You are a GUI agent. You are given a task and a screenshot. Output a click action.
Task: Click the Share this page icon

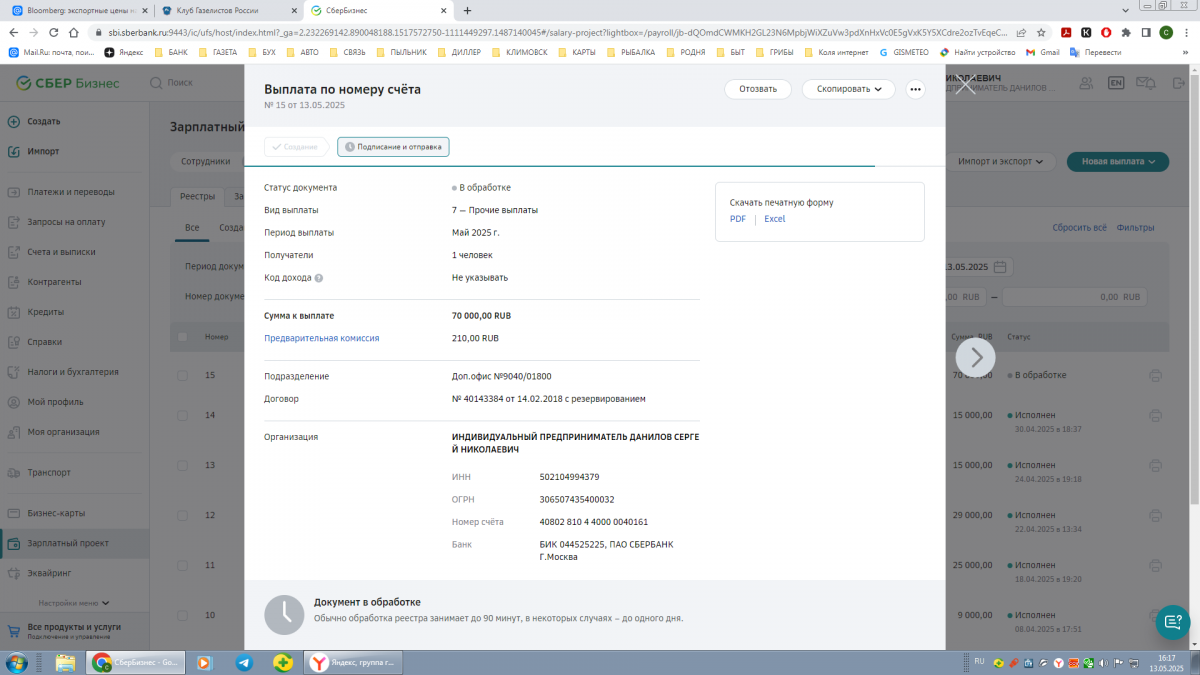click(1020, 32)
